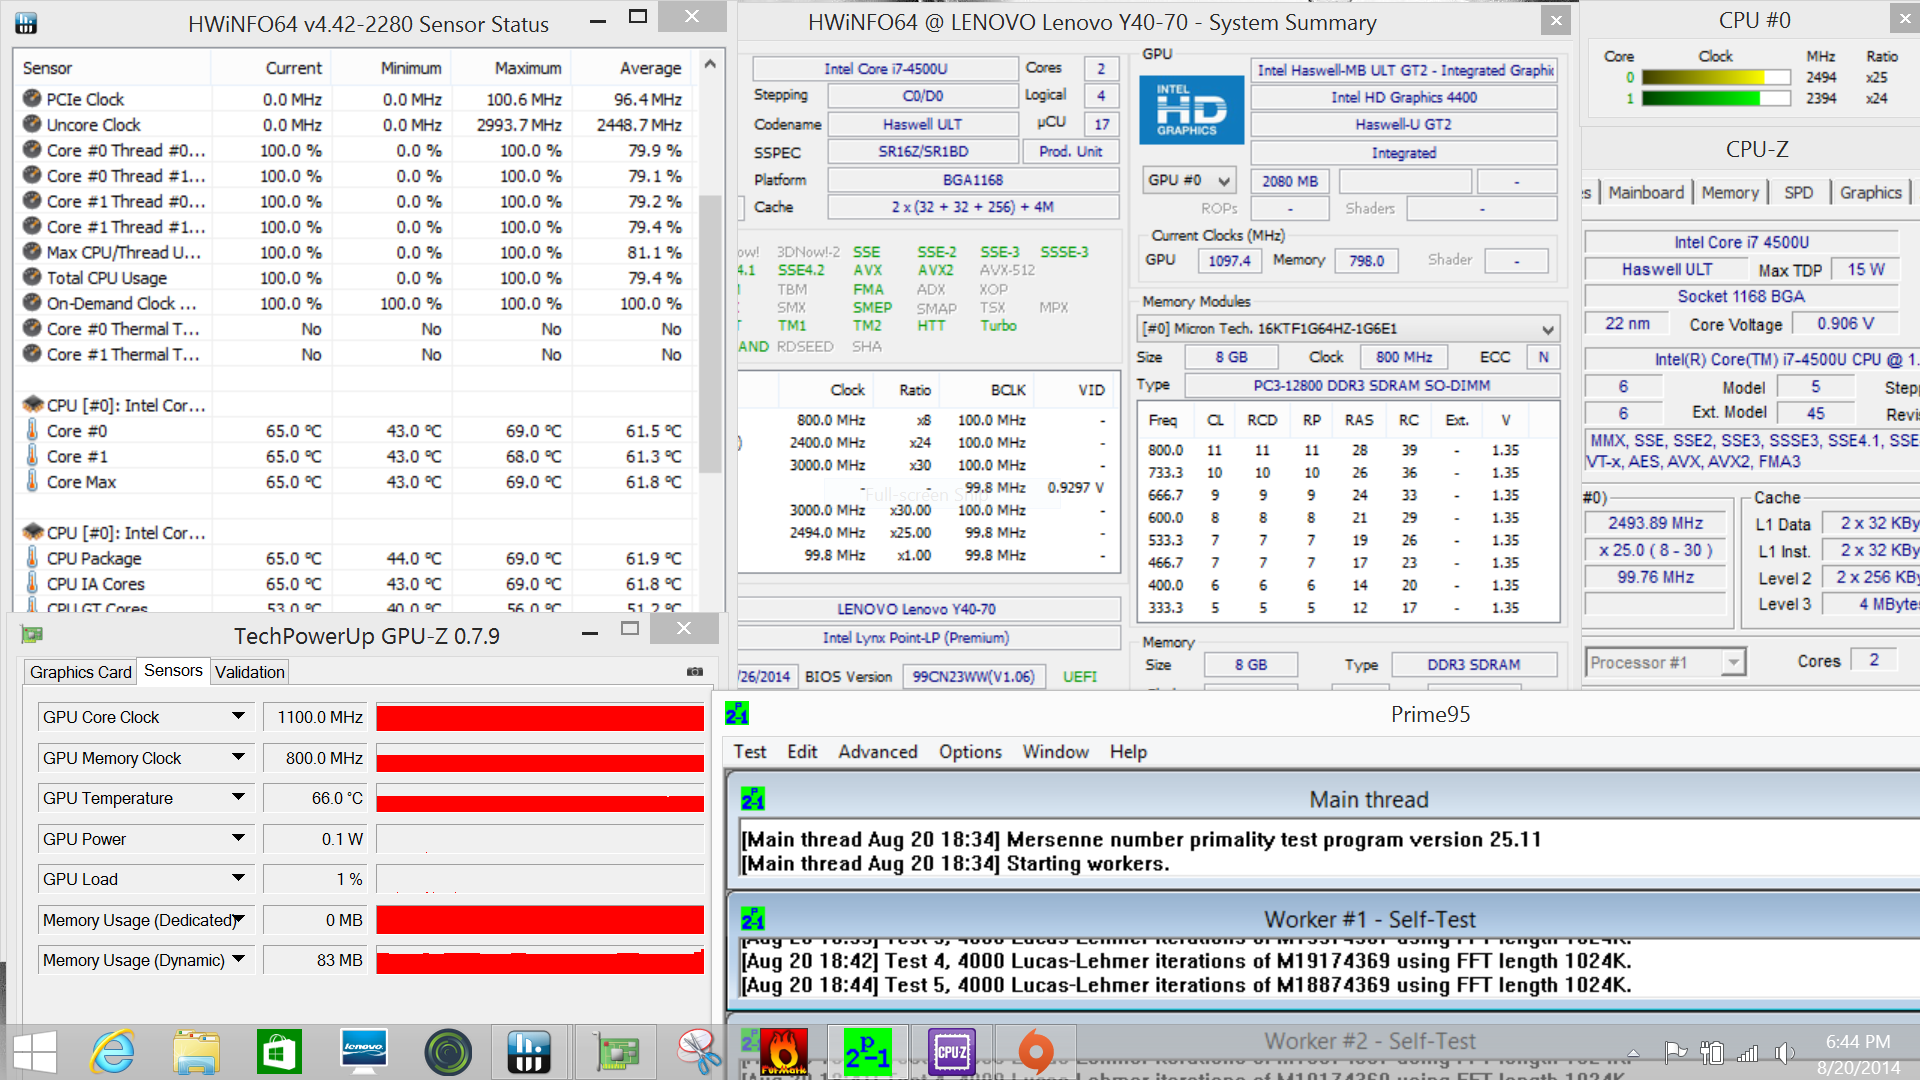Click scroll up arrow in sensor list
Viewport: 1920px width, 1080px height.
[x=709, y=64]
